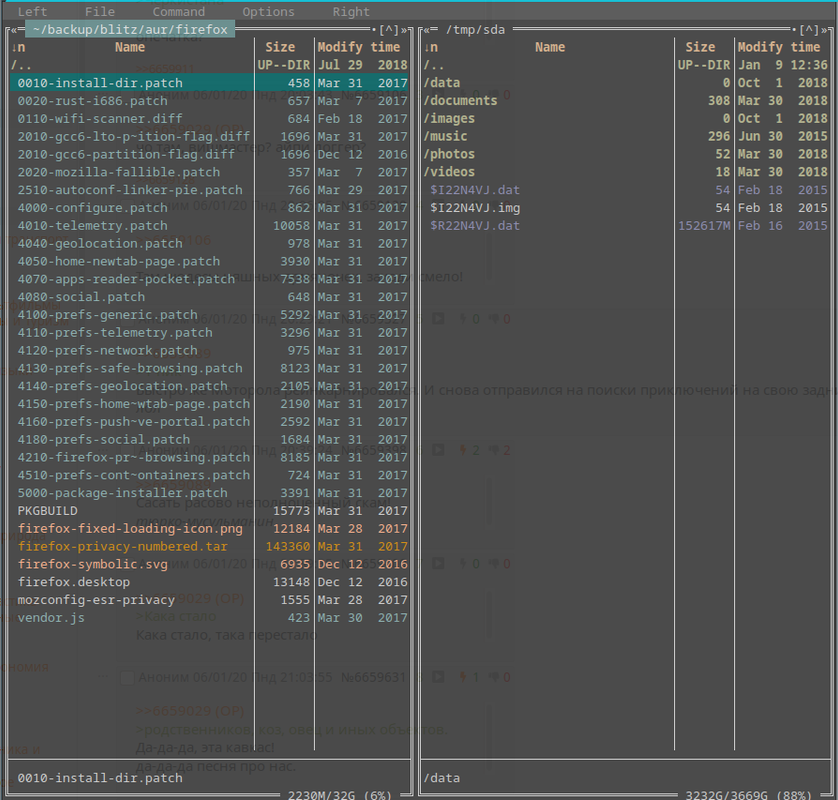Sort right panel by Modify time column
The height and width of the screenshot is (800, 838).
[x=779, y=47]
